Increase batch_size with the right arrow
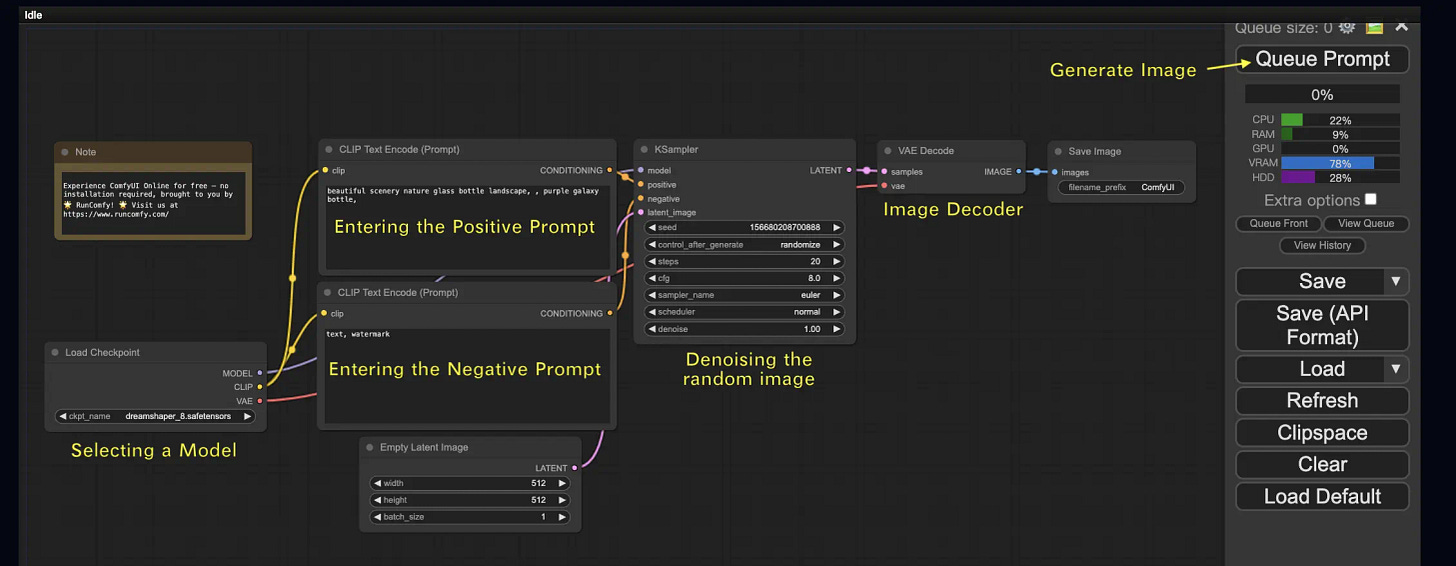 562,517
